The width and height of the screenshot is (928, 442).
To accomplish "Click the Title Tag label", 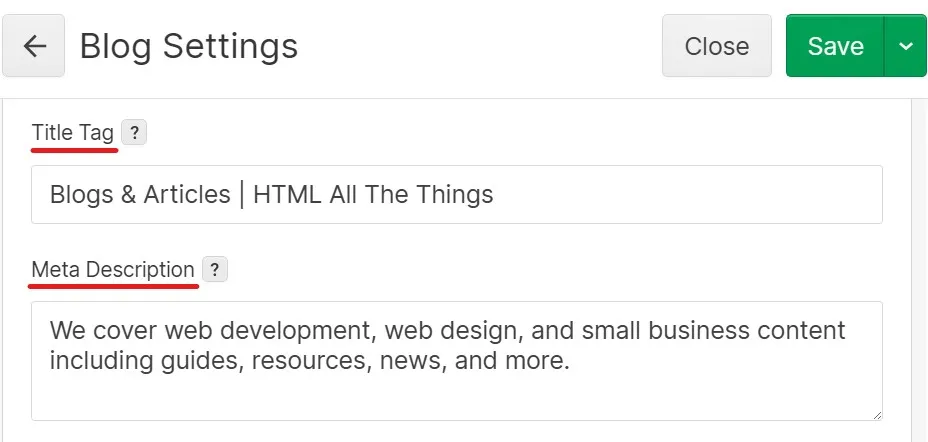I will (x=72, y=133).
